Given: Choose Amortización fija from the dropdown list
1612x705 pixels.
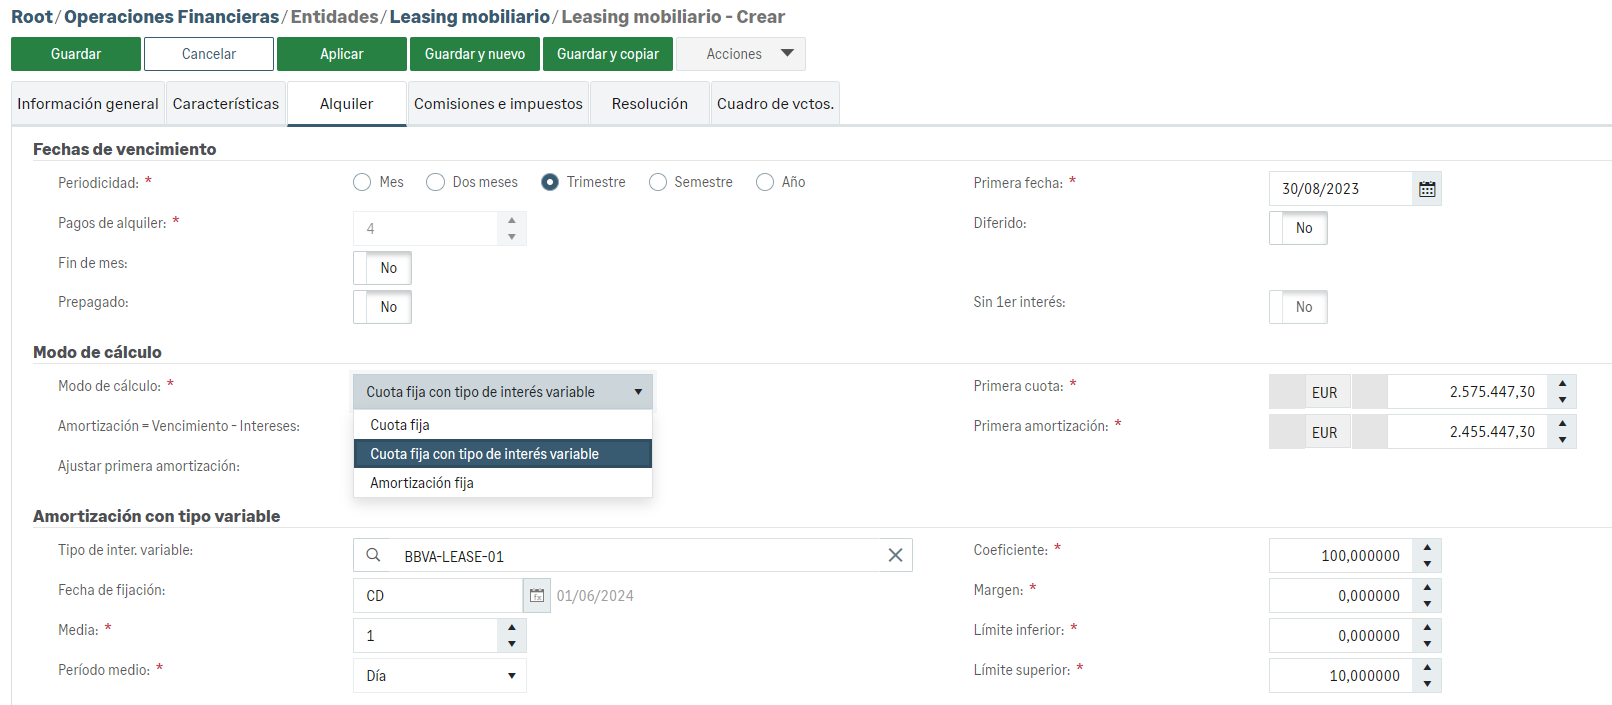Looking at the screenshot, I should [x=422, y=483].
